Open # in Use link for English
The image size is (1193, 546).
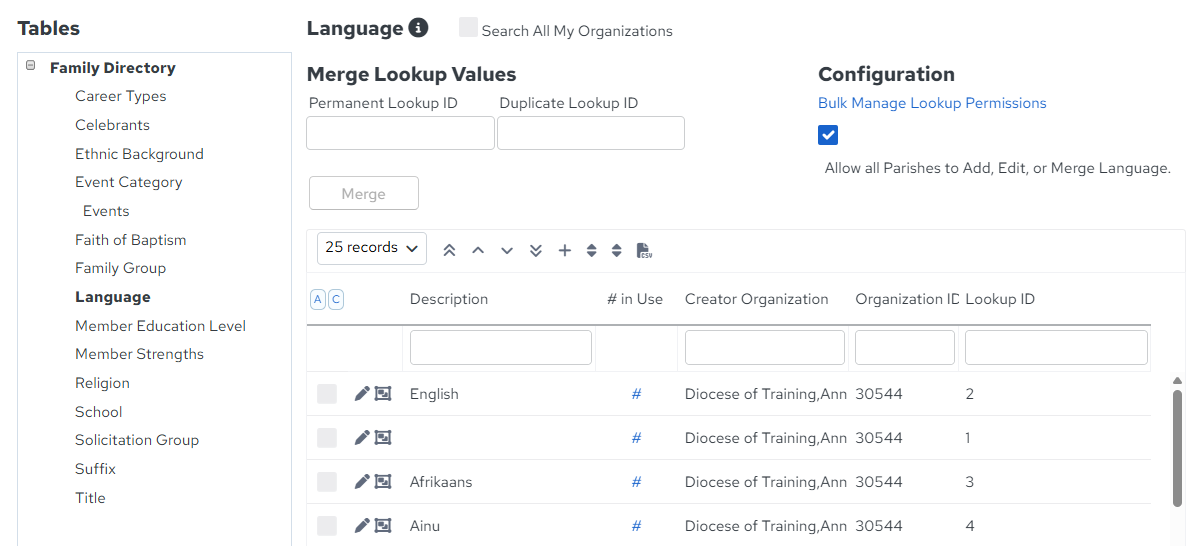[x=636, y=394]
